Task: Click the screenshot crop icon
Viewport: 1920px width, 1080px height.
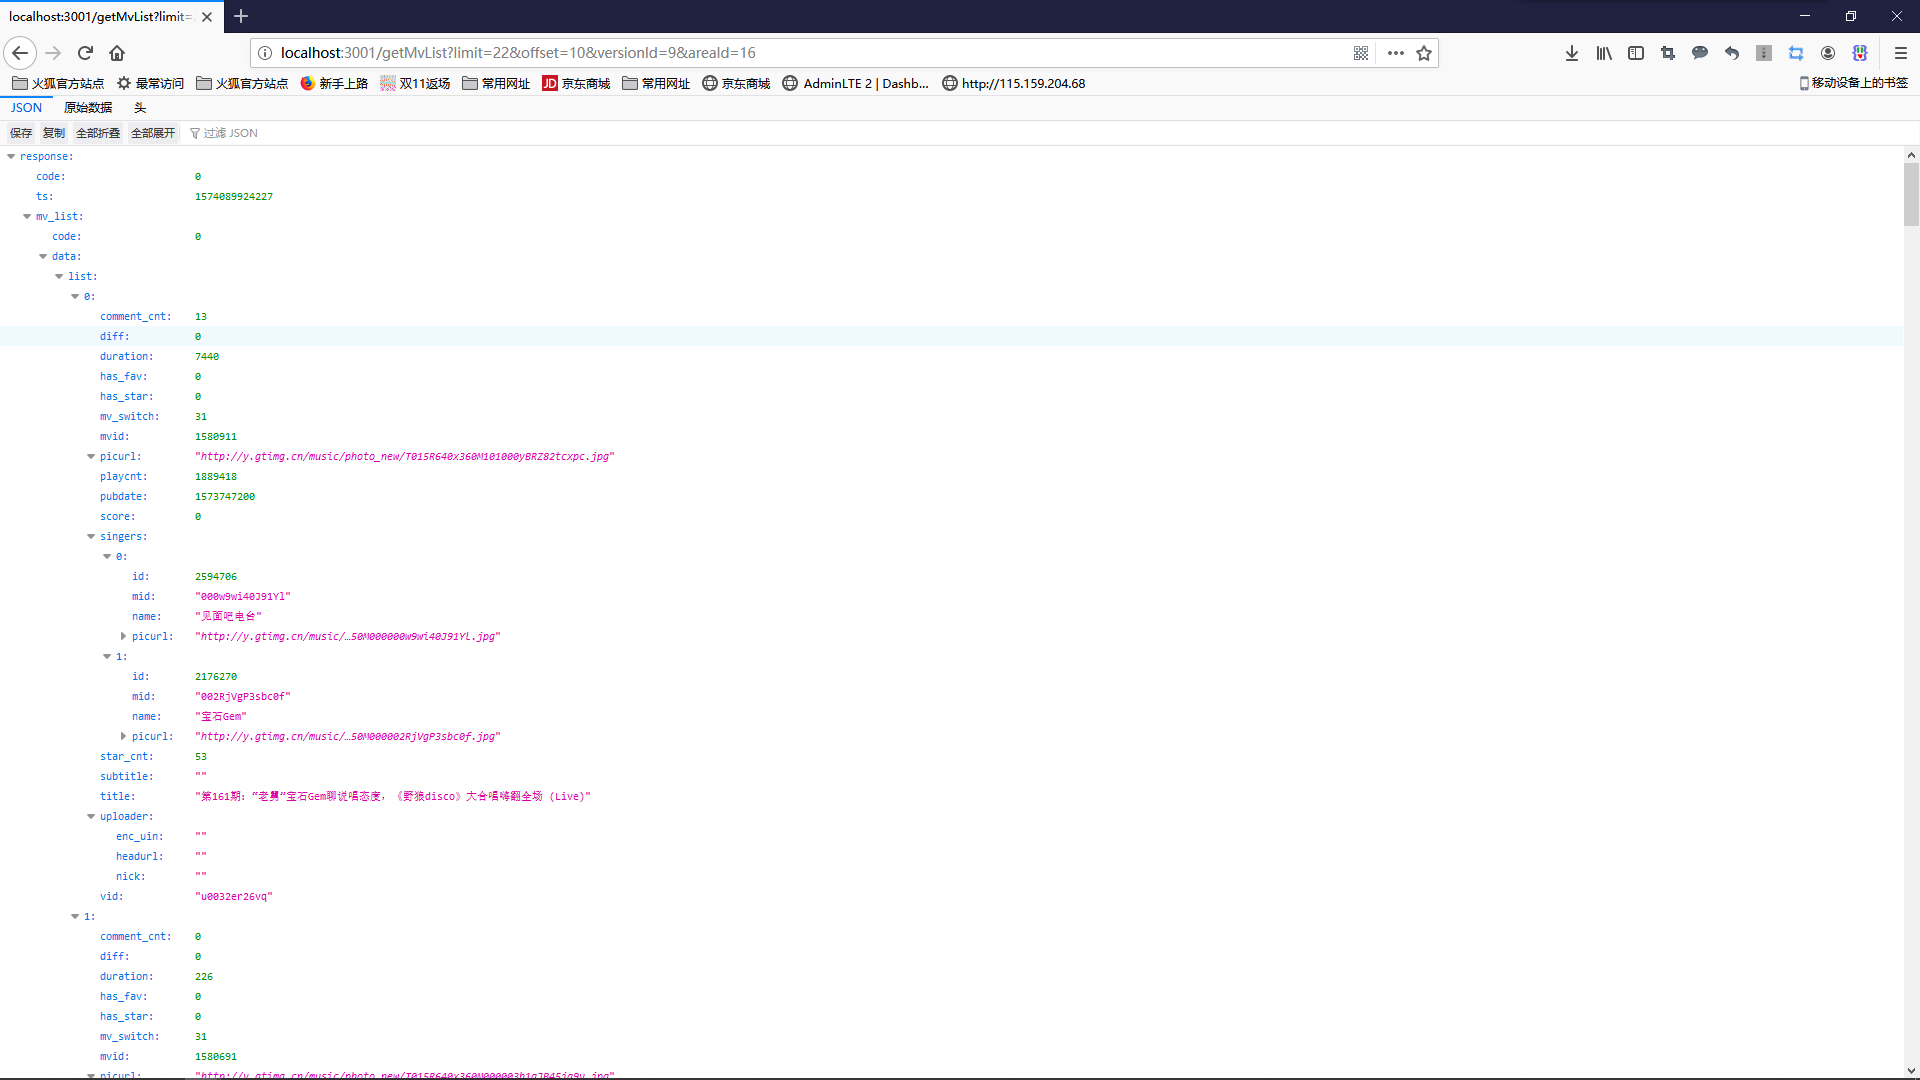Action: 1668,53
